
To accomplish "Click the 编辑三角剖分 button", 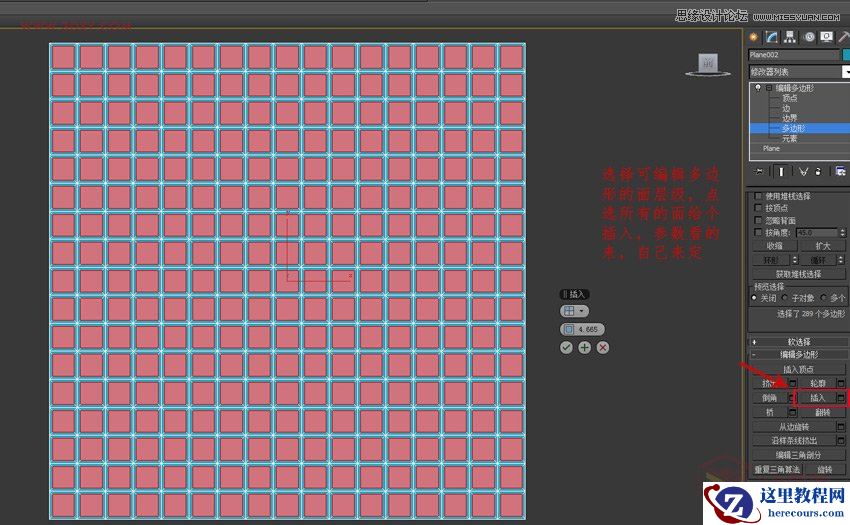I will click(799, 456).
